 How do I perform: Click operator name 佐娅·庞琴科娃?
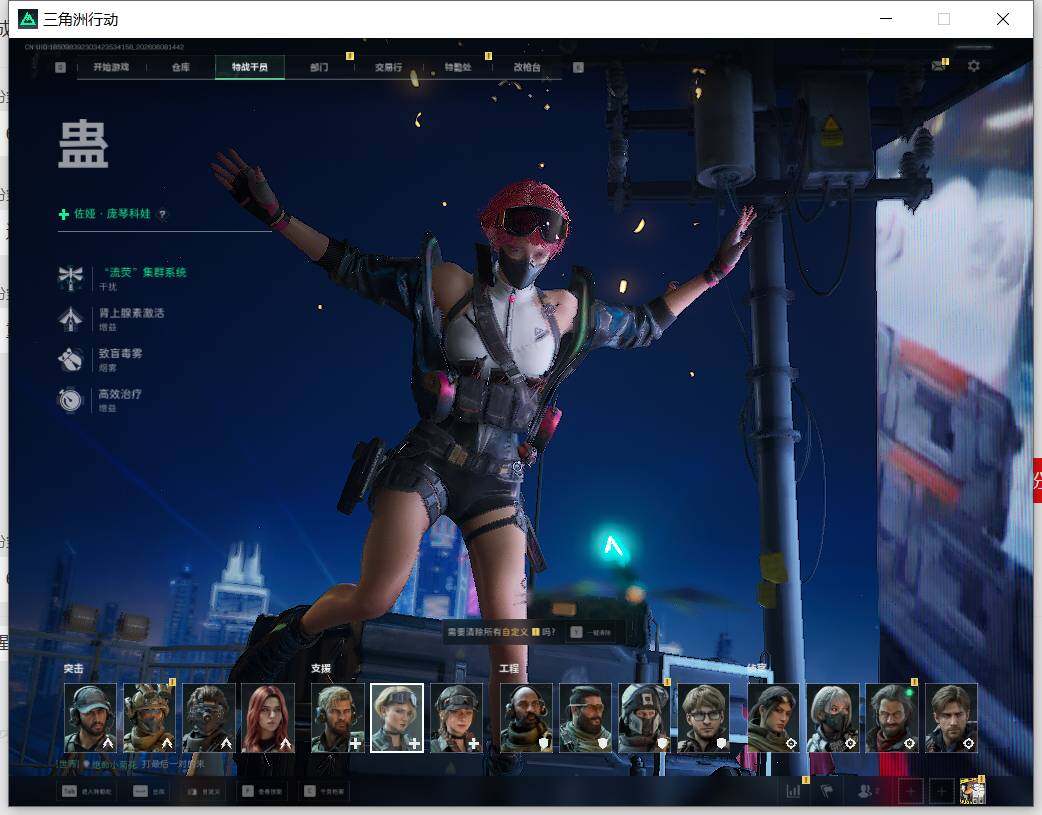coord(112,214)
